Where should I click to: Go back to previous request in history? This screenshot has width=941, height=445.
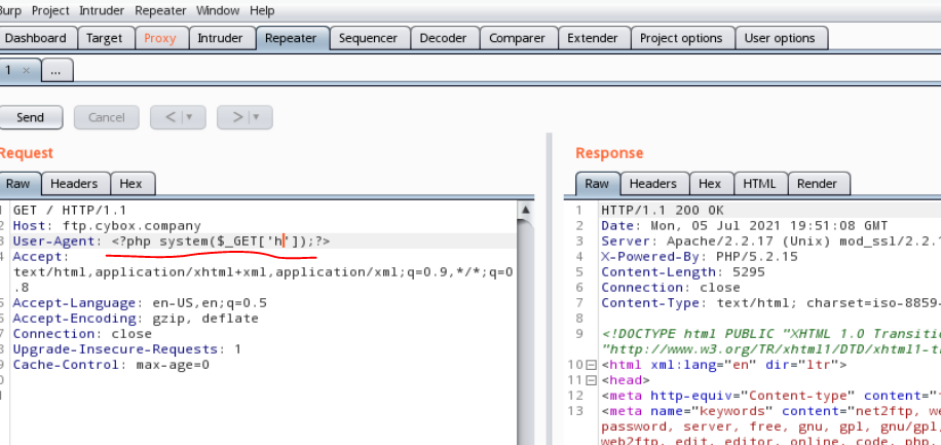pos(170,118)
